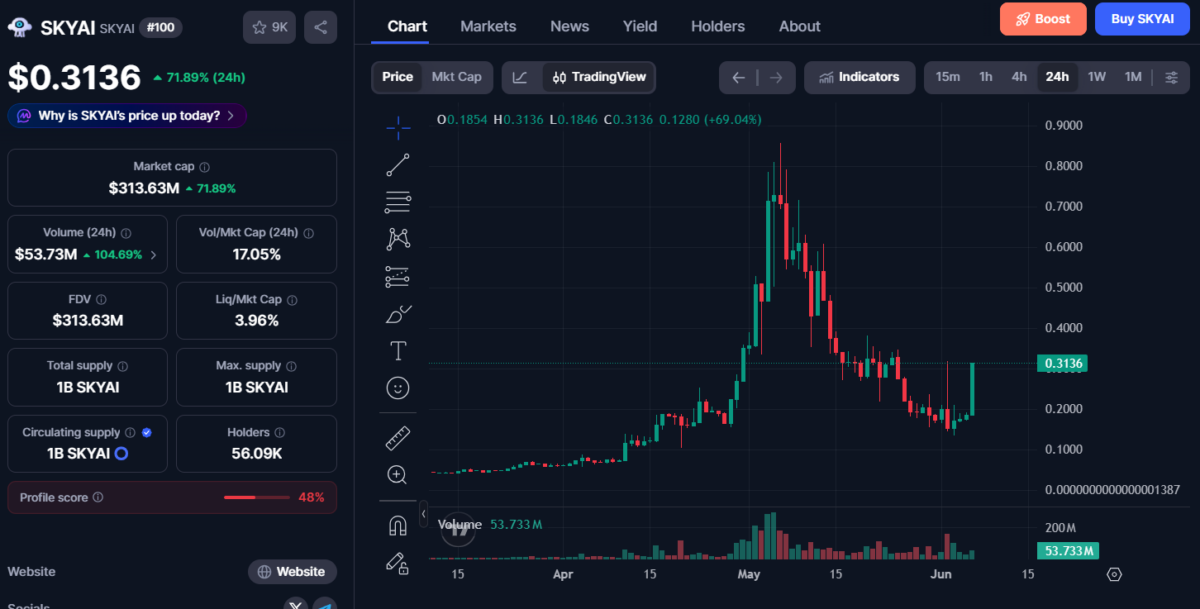Set chart interval to 1h

pyautogui.click(x=986, y=77)
